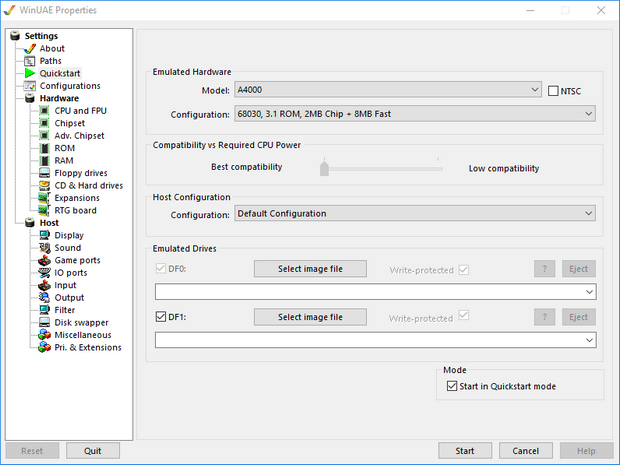This screenshot has height=465, width=620.
Task: Click Select image file for DF1
Action: (310, 317)
